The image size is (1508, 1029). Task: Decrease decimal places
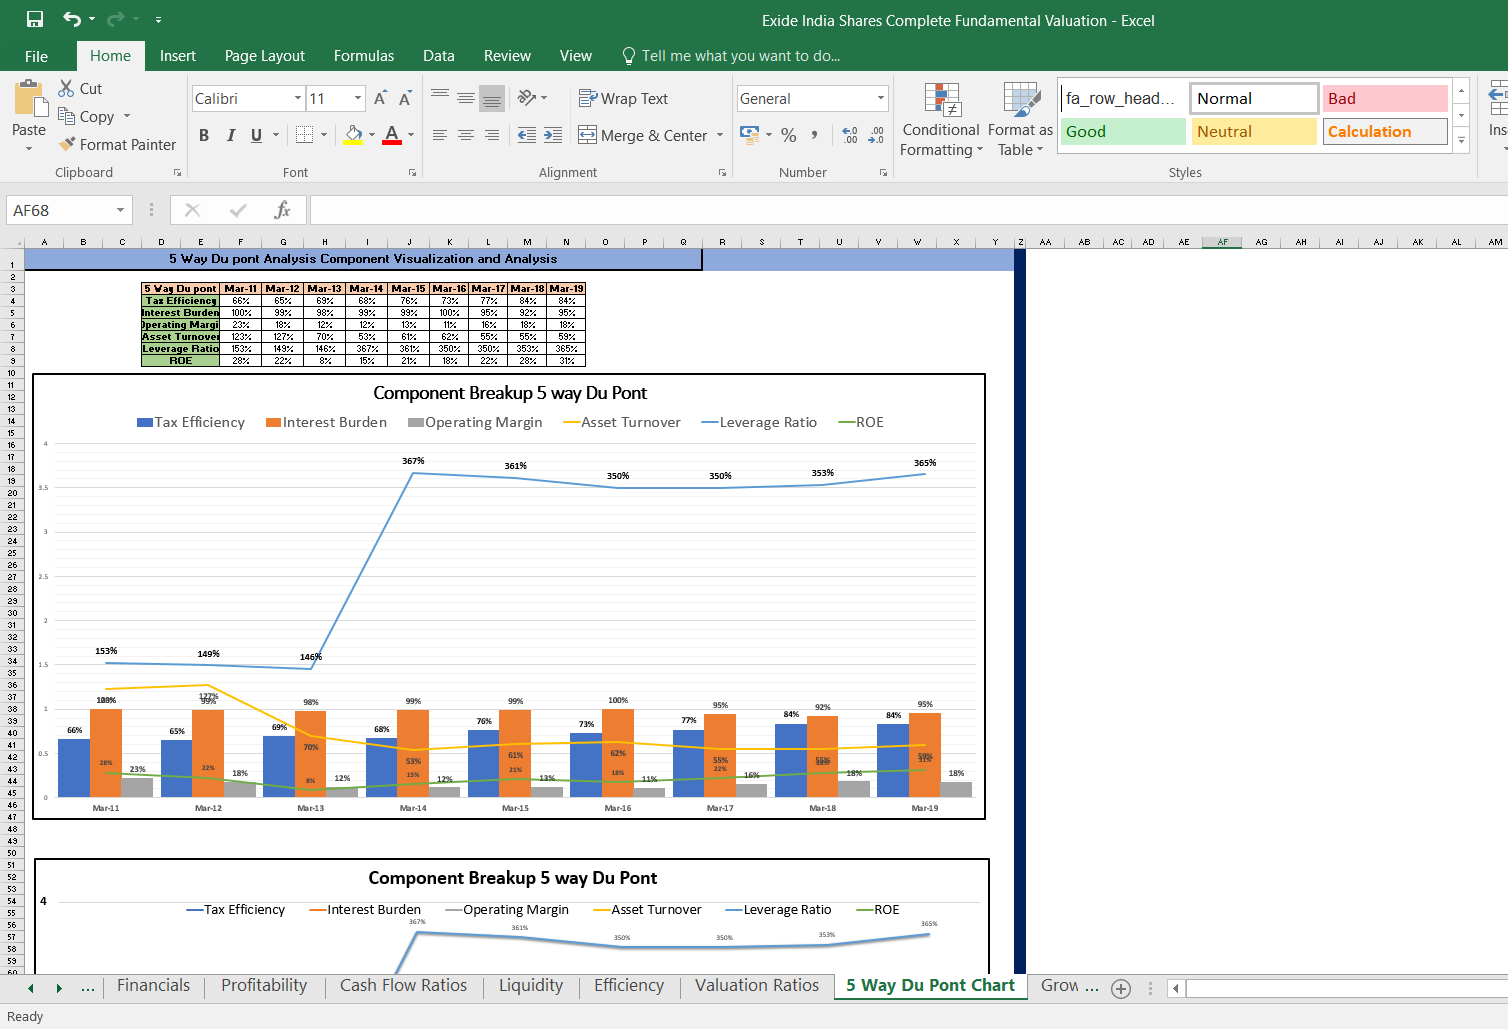coord(876,134)
